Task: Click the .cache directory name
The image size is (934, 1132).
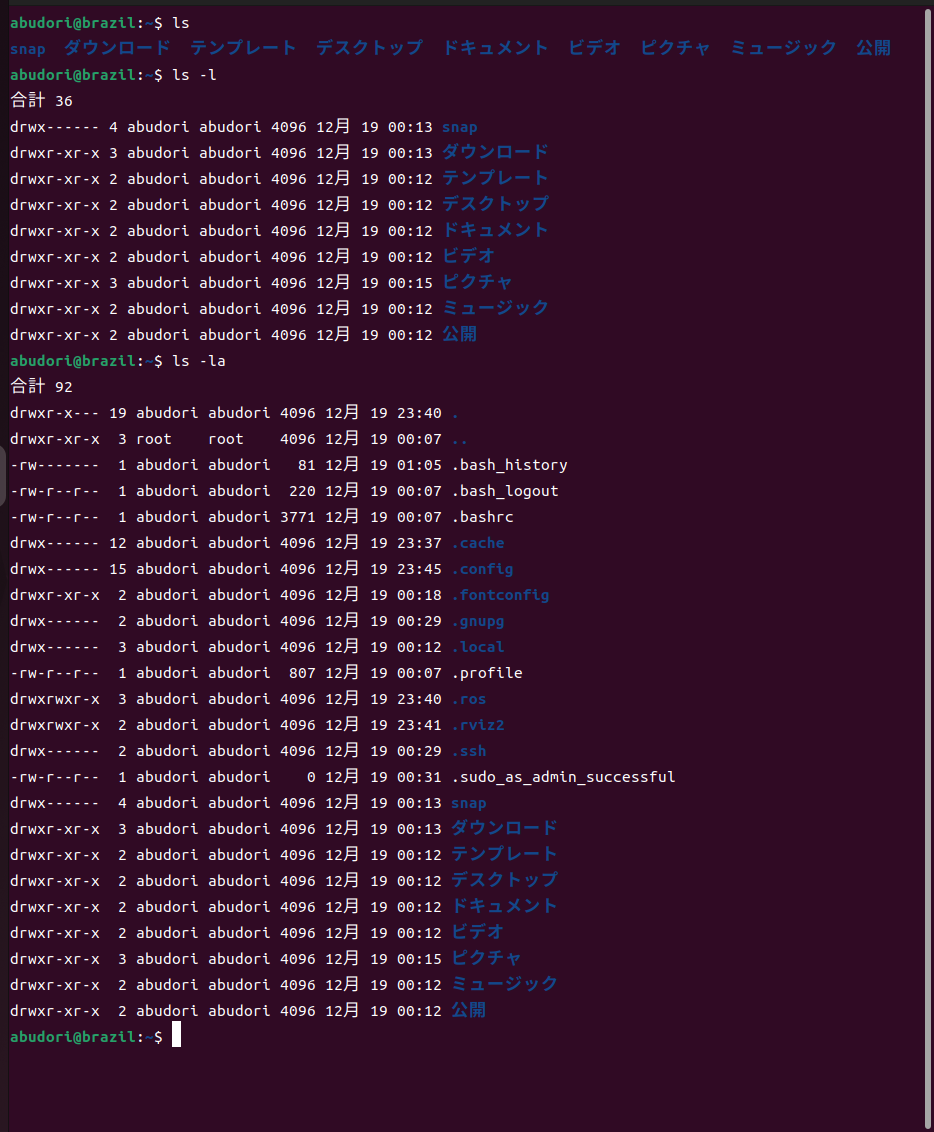Action: click(x=478, y=543)
